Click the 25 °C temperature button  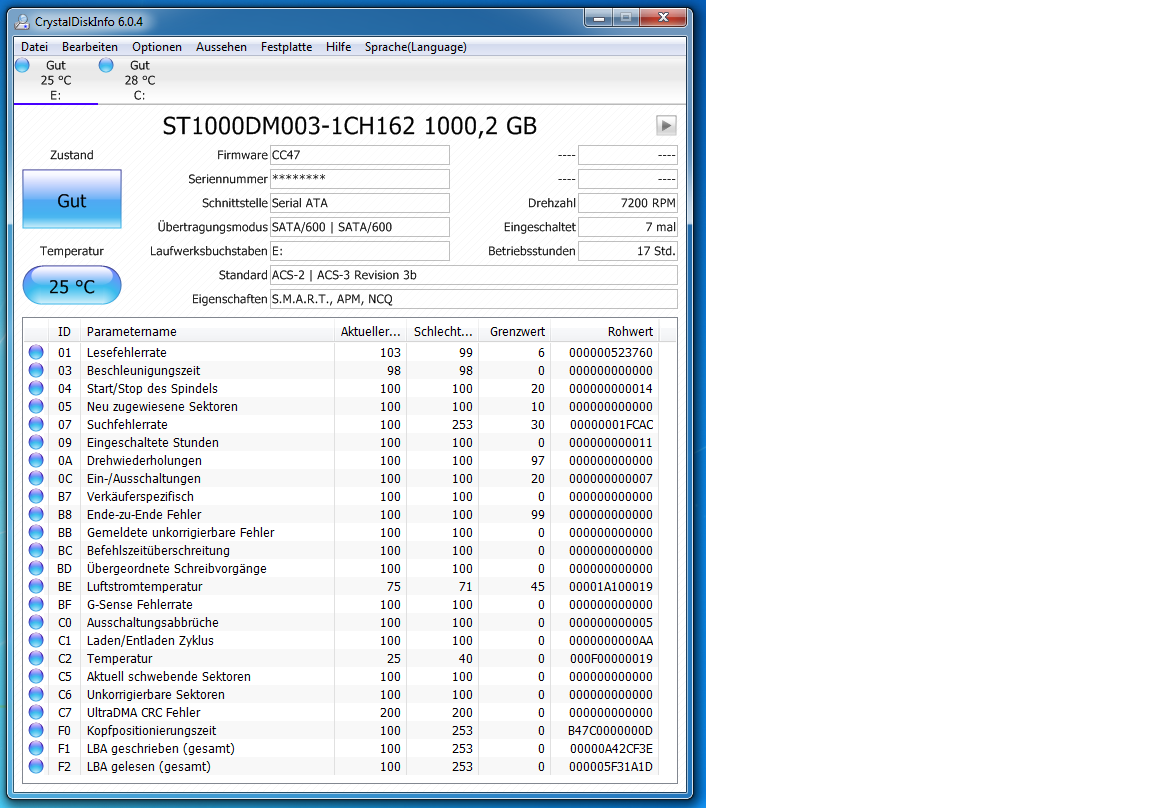pos(72,286)
